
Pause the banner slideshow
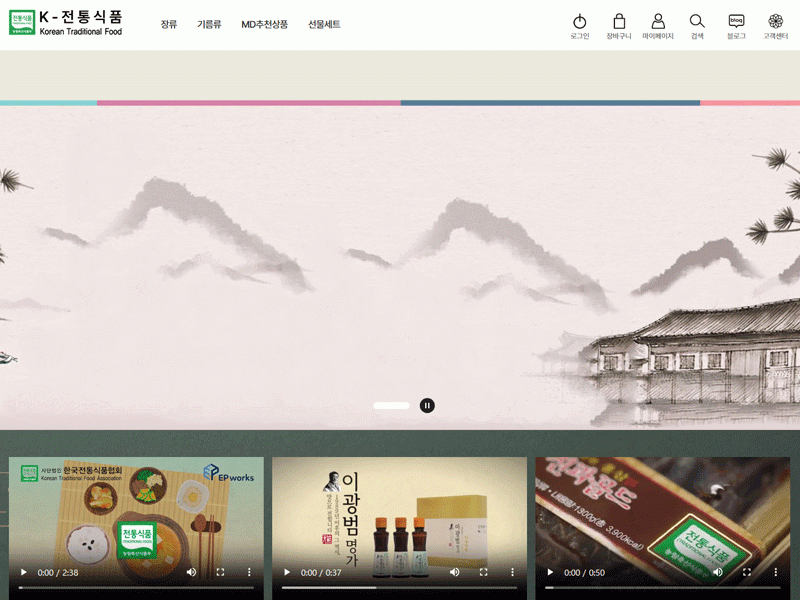pyautogui.click(x=427, y=405)
